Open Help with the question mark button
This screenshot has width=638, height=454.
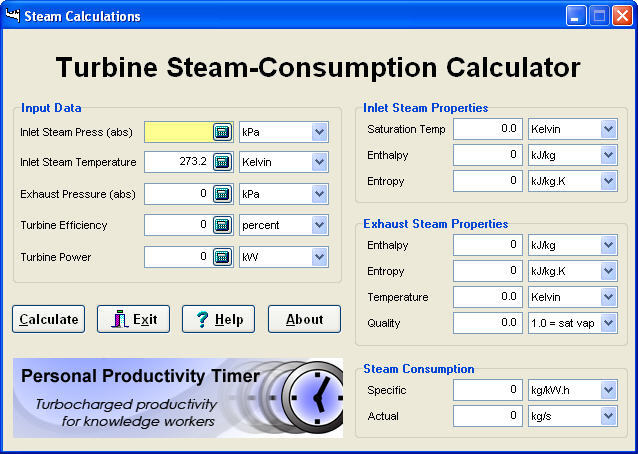218,319
